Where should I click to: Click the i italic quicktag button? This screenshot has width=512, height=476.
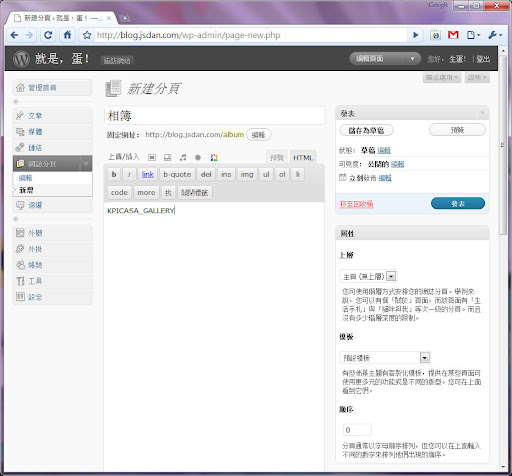point(129,174)
